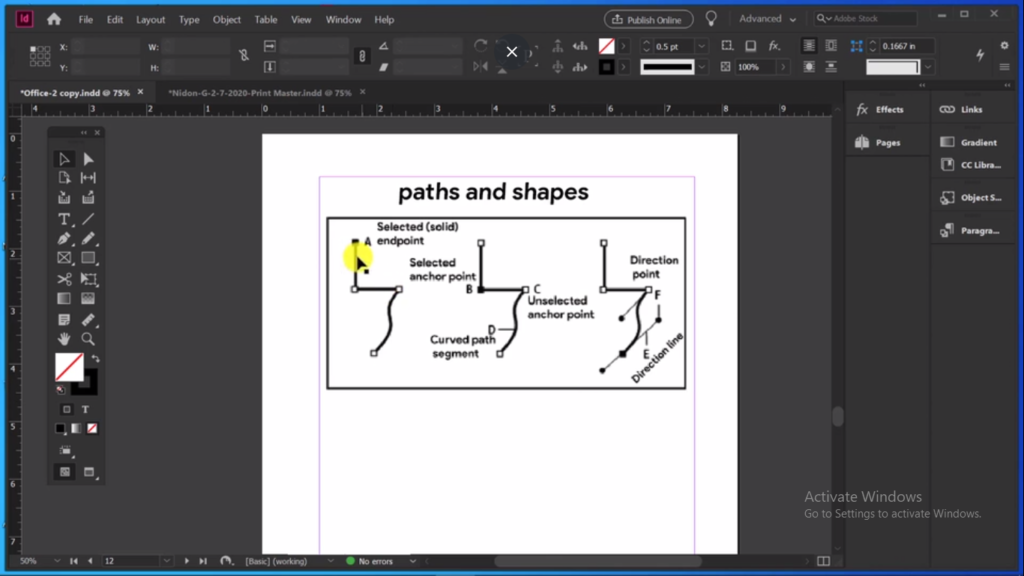
Task: Expand the fill color flyout arrow
Action: pos(624,46)
